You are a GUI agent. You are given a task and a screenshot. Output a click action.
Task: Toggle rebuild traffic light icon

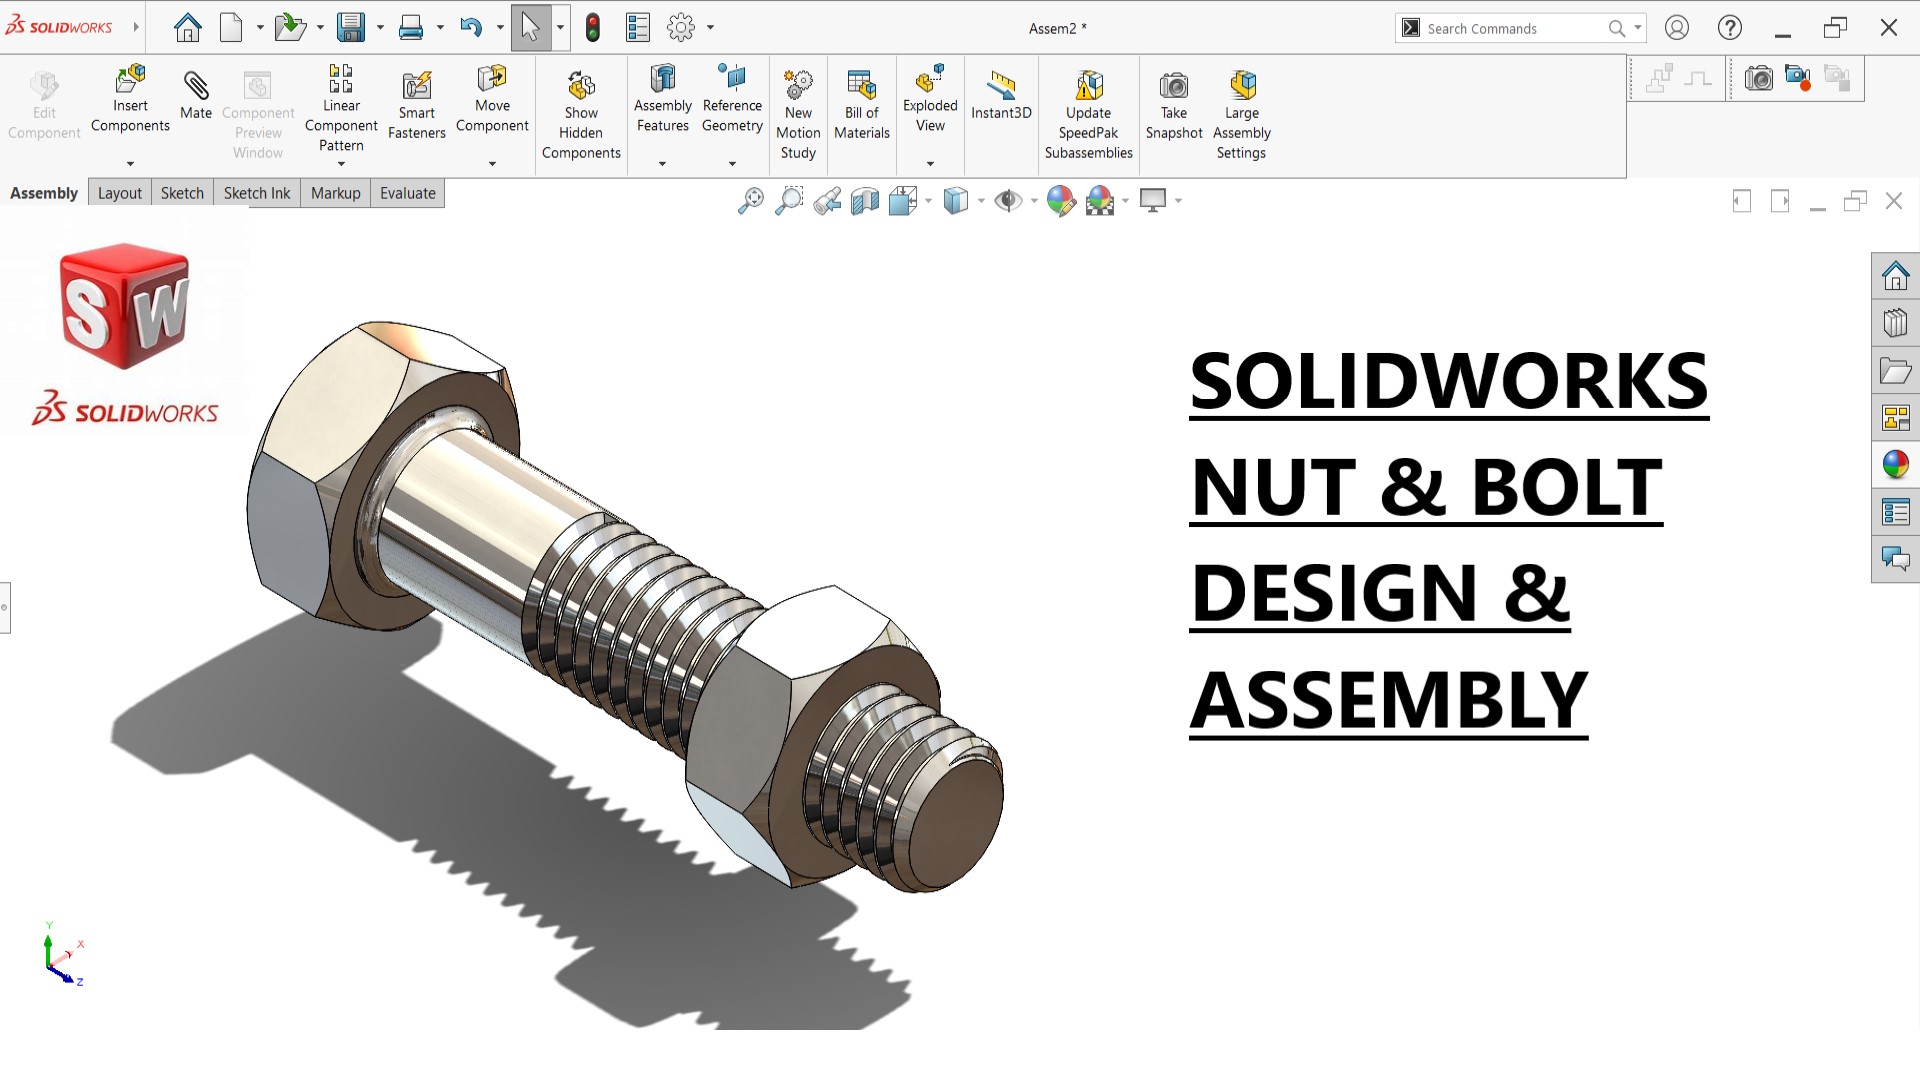point(593,28)
